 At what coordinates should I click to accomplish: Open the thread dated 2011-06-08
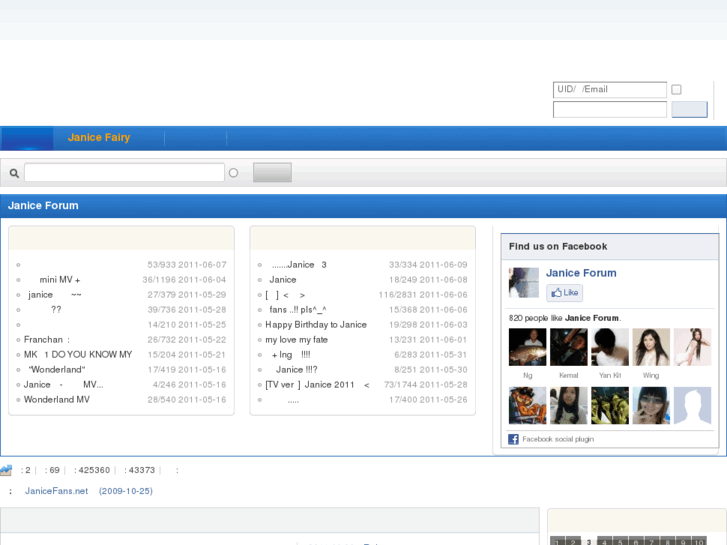(283, 280)
